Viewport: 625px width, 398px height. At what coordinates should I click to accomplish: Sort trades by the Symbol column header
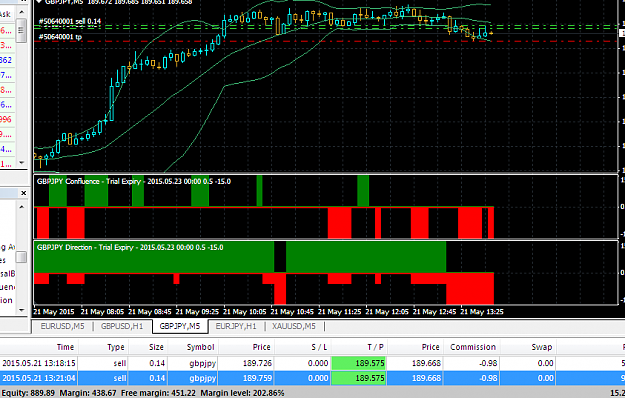[193, 347]
